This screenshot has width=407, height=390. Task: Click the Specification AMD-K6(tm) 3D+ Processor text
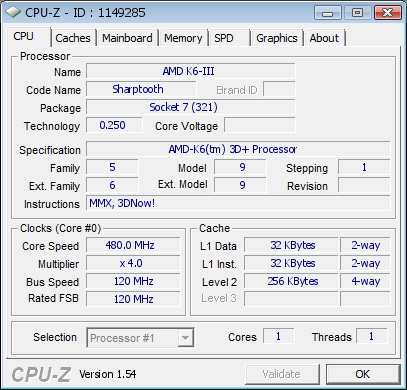(233, 149)
